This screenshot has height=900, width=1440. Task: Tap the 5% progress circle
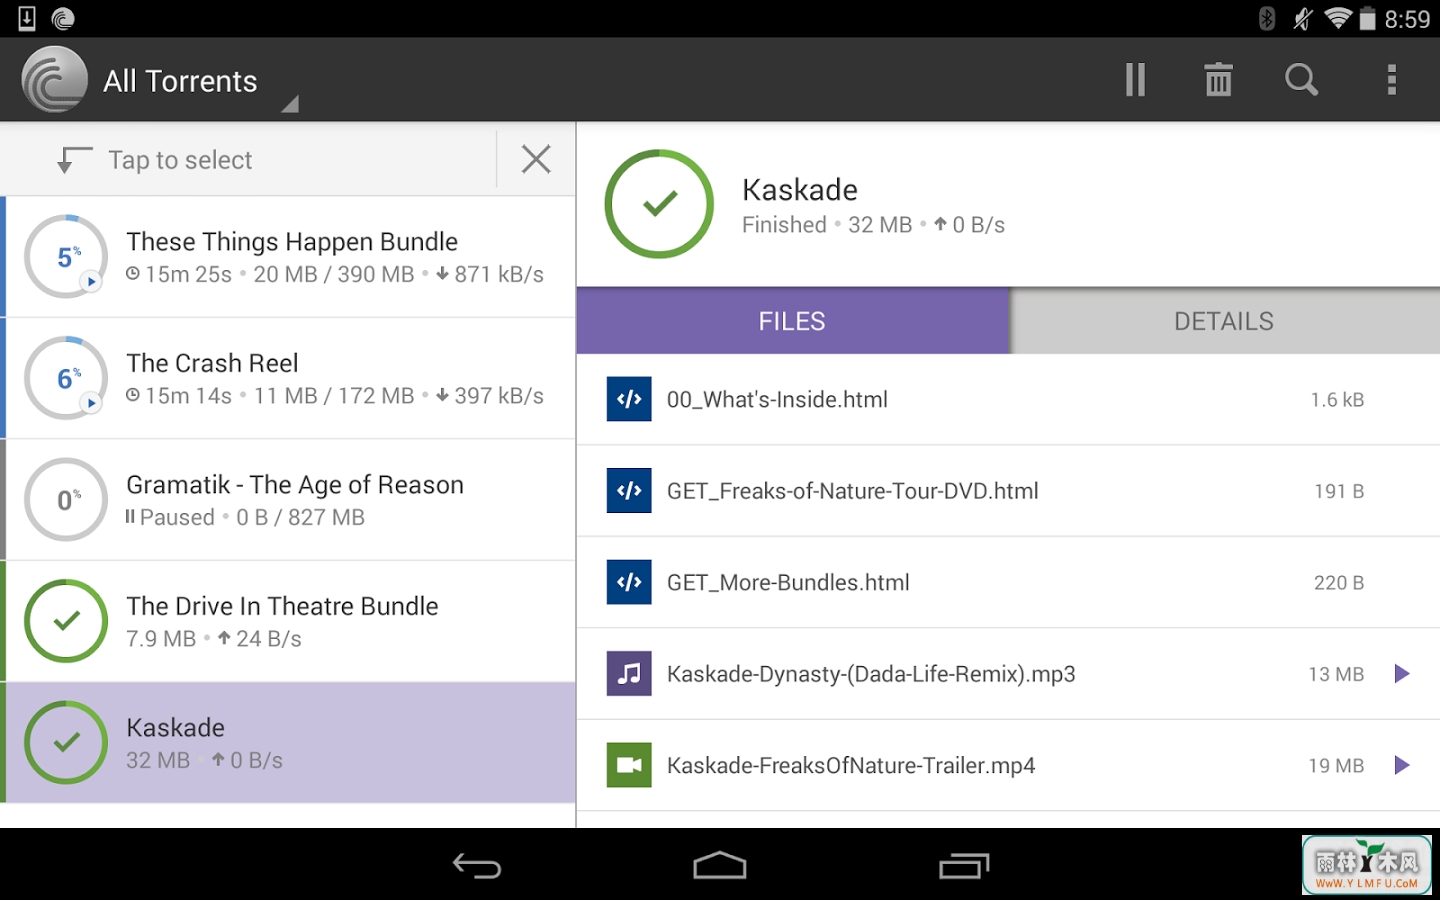(x=66, y=257)
